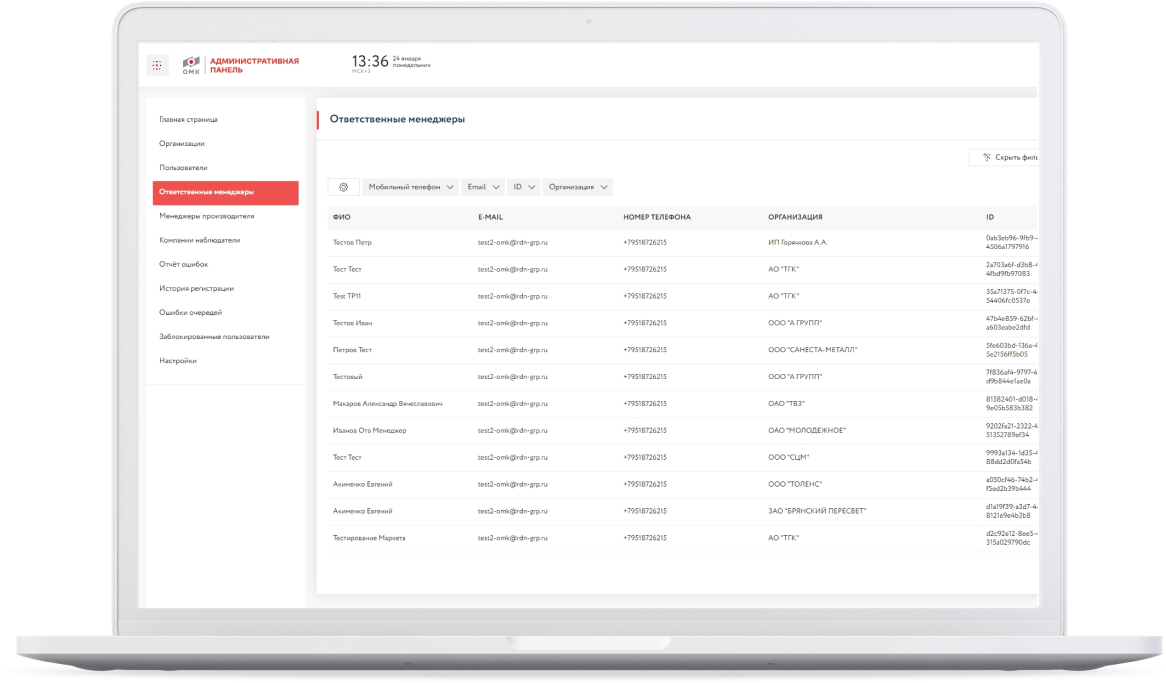Open filter settings gear icon
The height and width of the screenshot is (683, 1166).
tap(344, 187)
